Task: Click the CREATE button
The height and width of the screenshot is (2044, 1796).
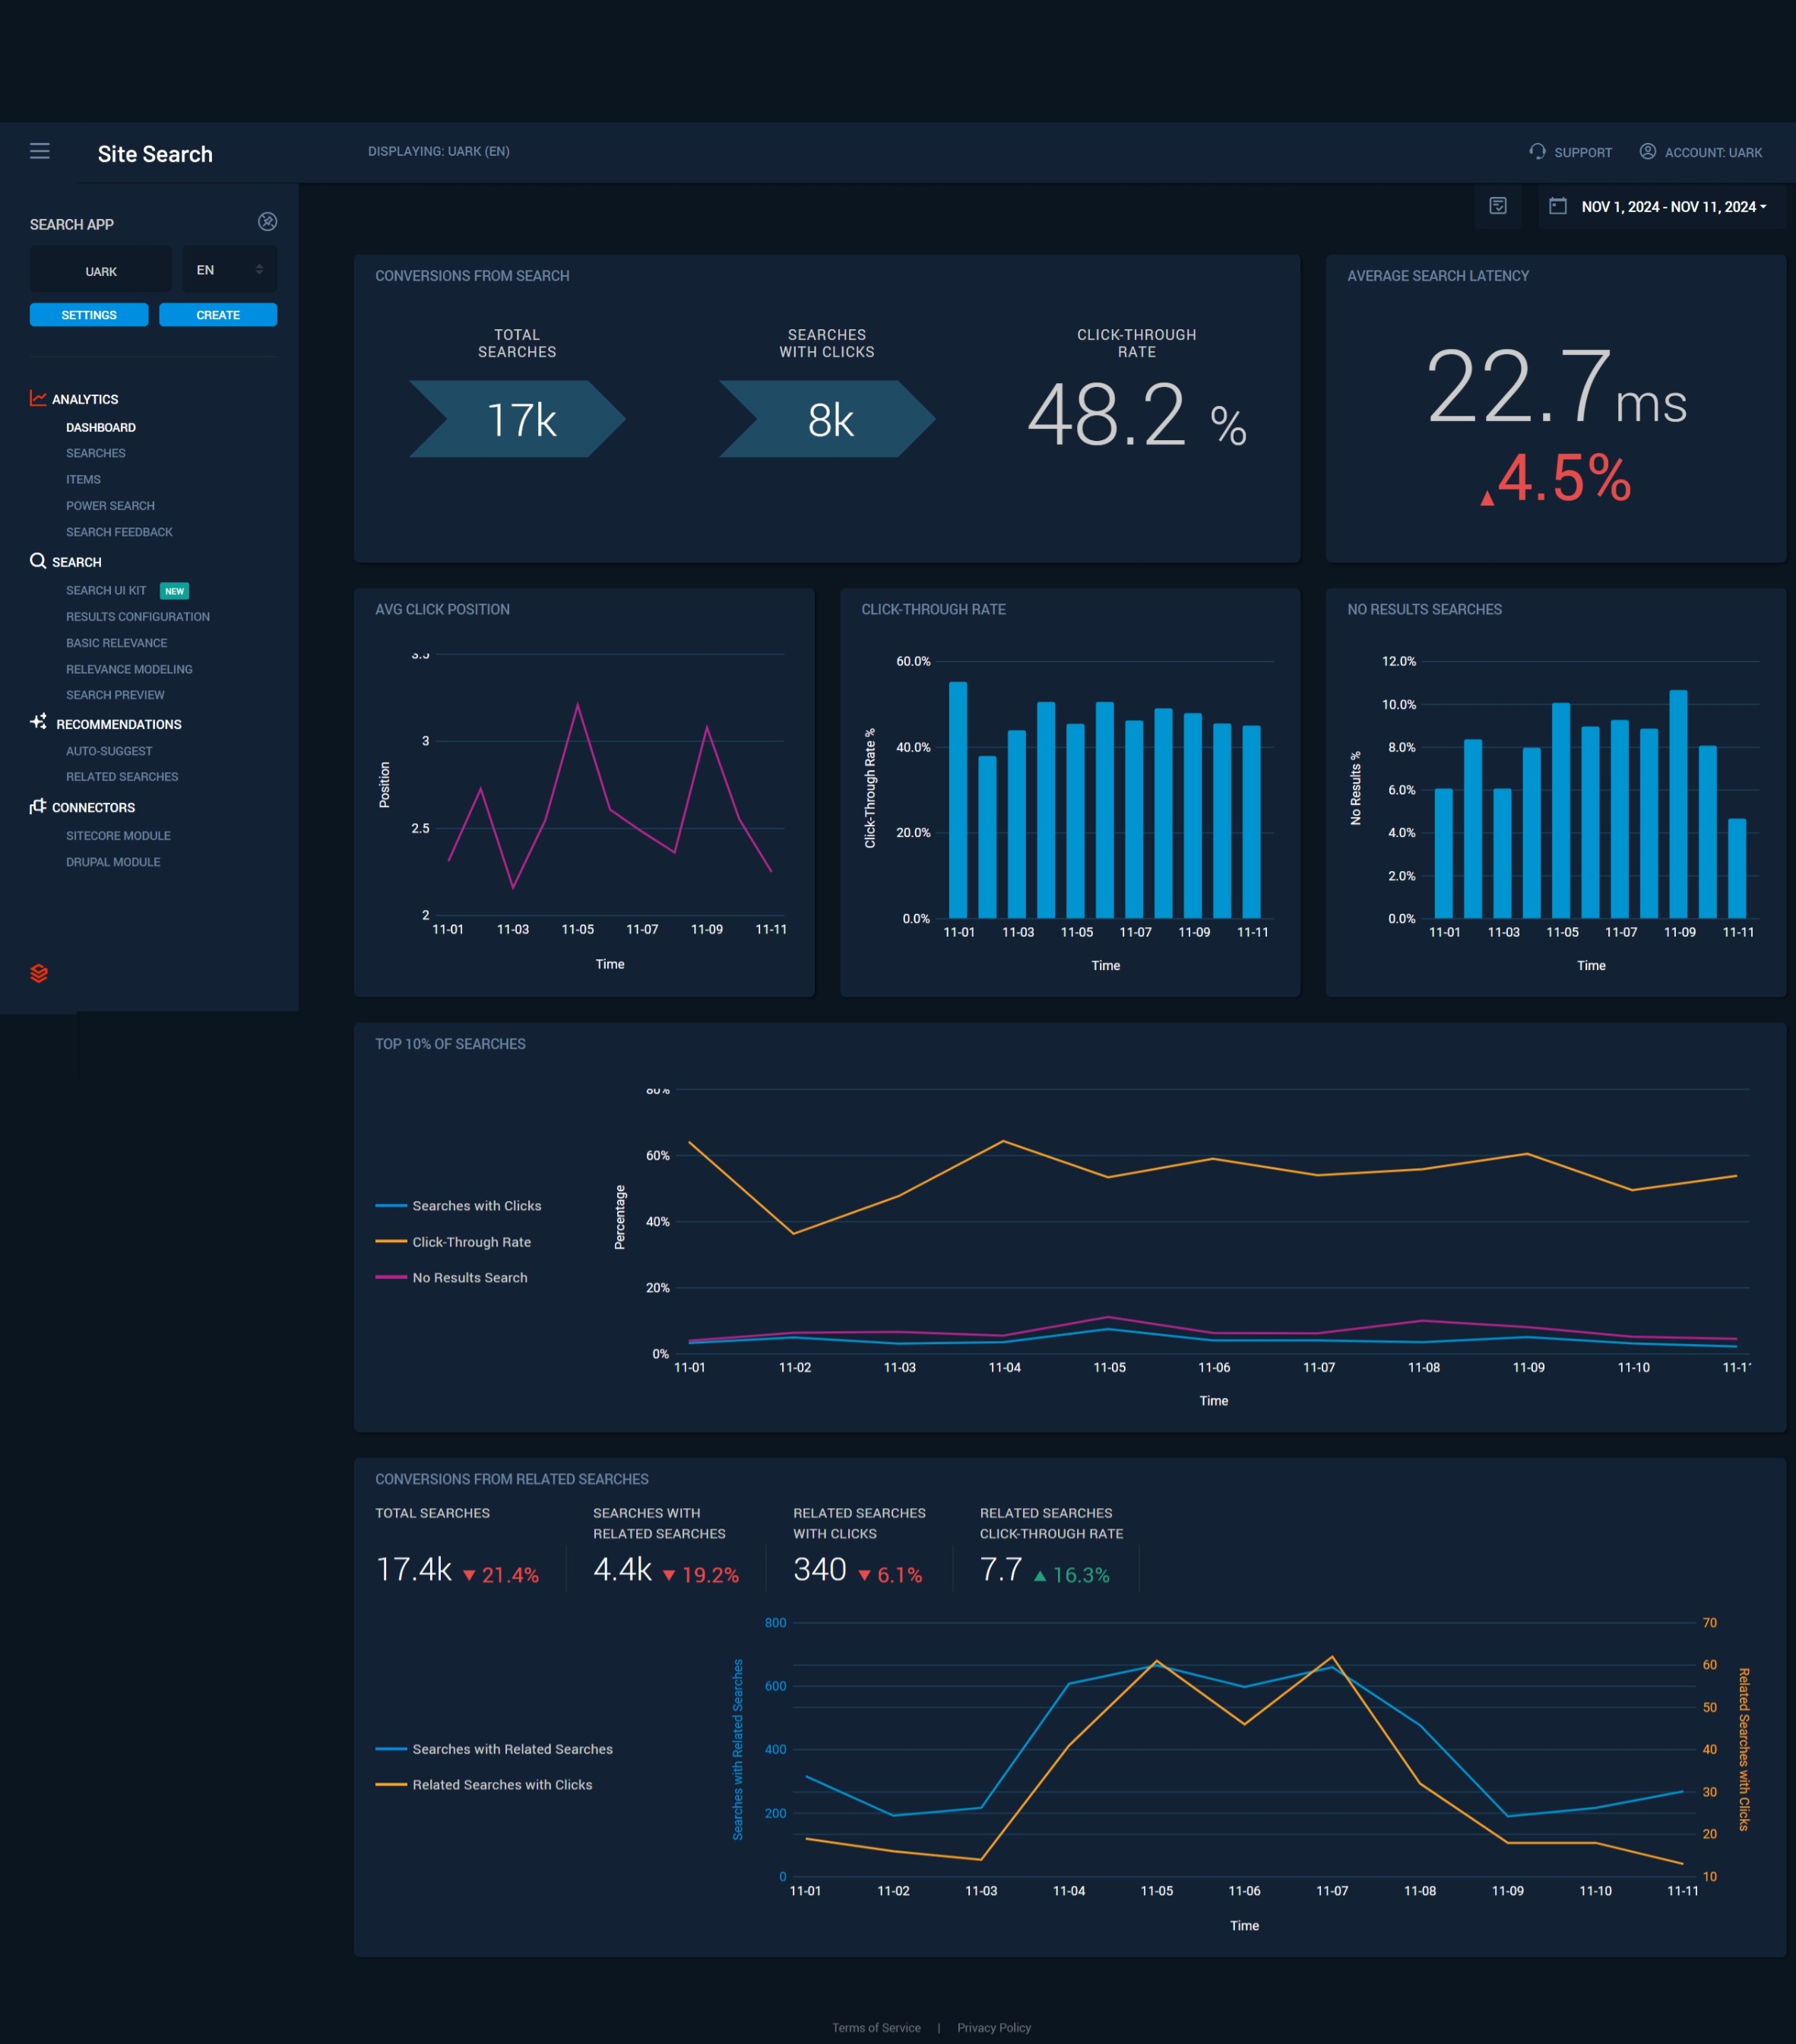Action: pos(217,315)
